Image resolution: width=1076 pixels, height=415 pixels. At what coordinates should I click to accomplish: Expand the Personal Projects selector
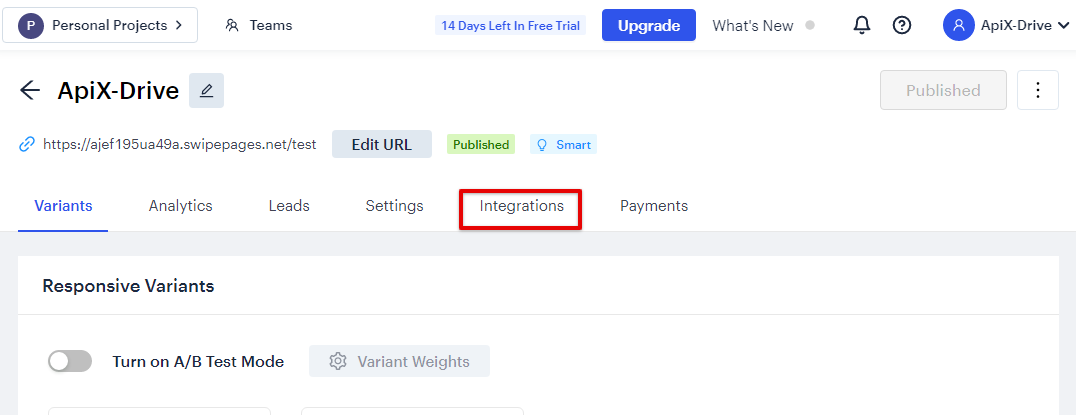tap(100, 25)
